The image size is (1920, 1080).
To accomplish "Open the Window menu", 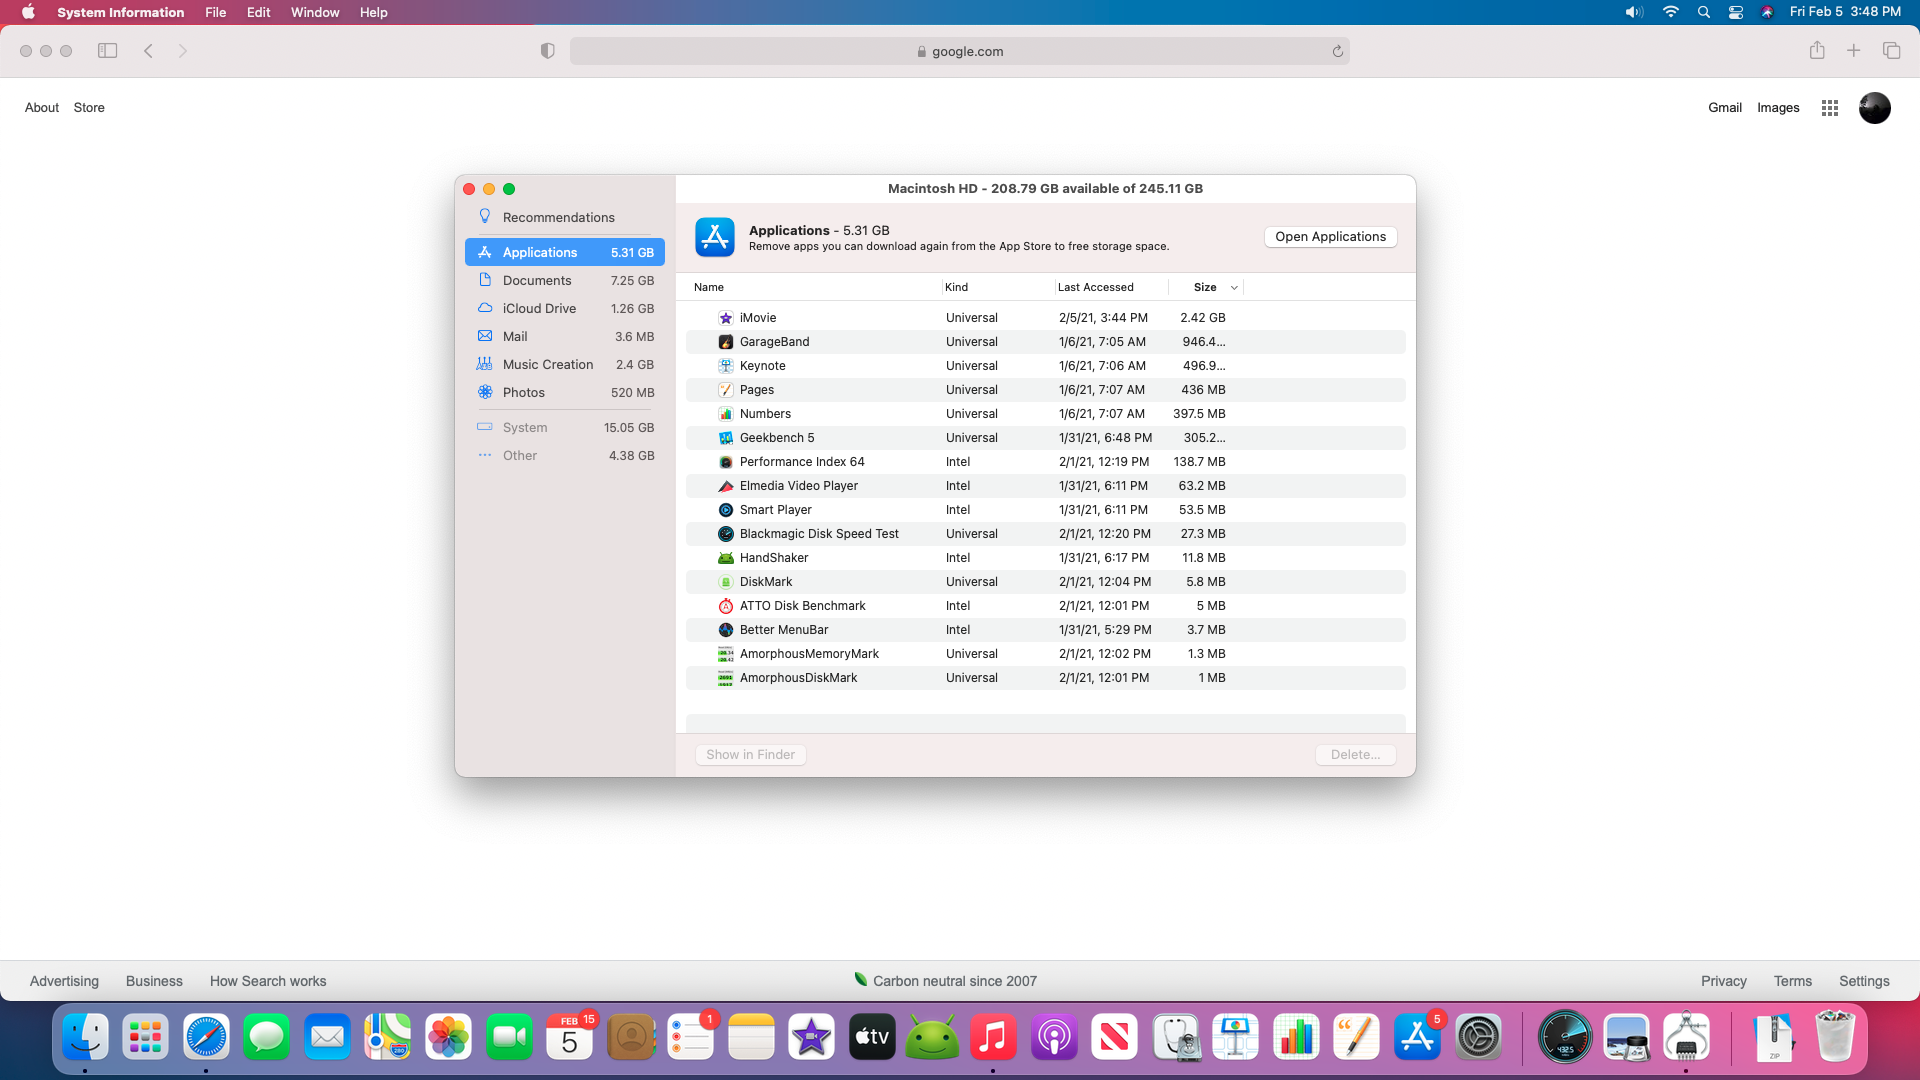I will (x=315, y=12).
